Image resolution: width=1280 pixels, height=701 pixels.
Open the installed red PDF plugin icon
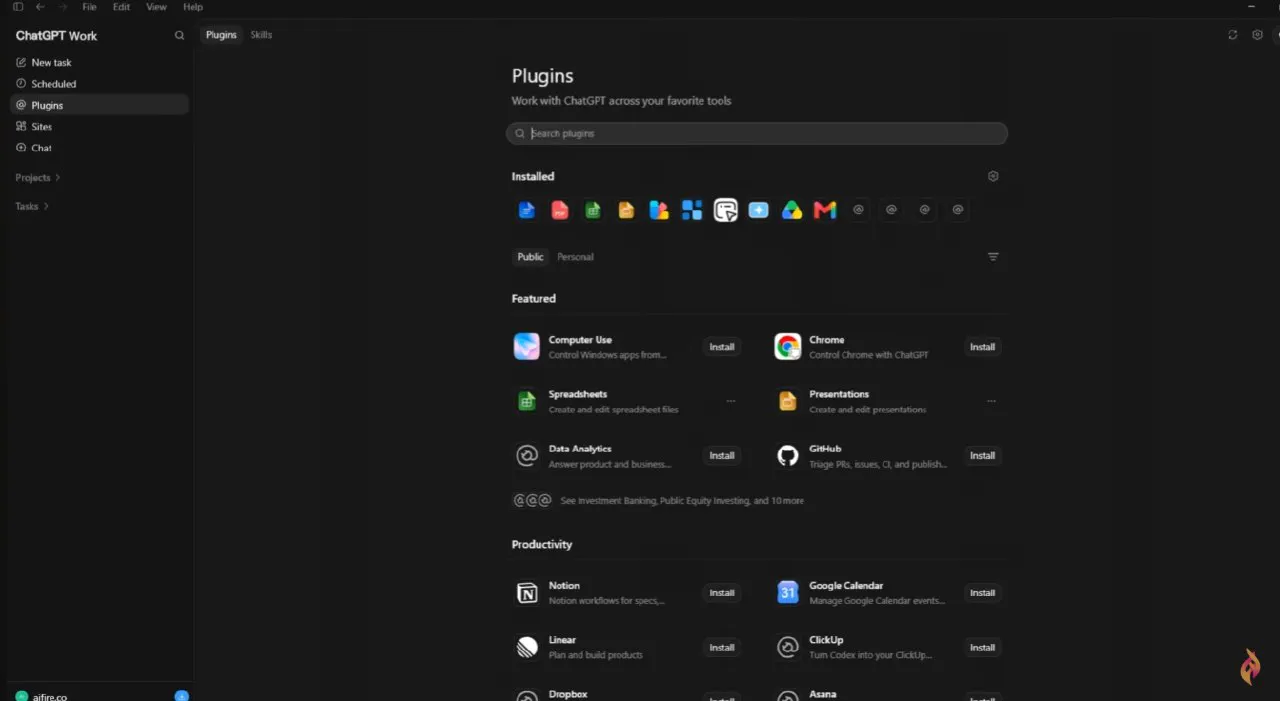560,210
